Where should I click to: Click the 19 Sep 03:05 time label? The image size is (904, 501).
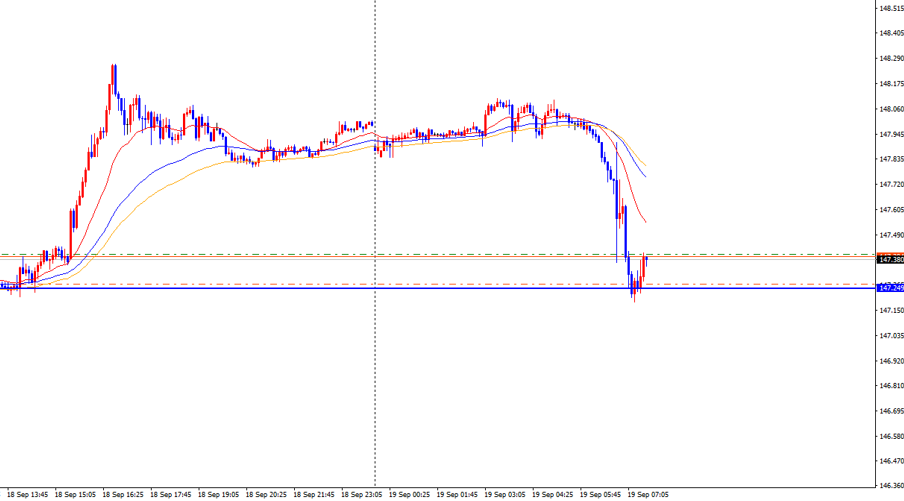[x=504, y=494]
